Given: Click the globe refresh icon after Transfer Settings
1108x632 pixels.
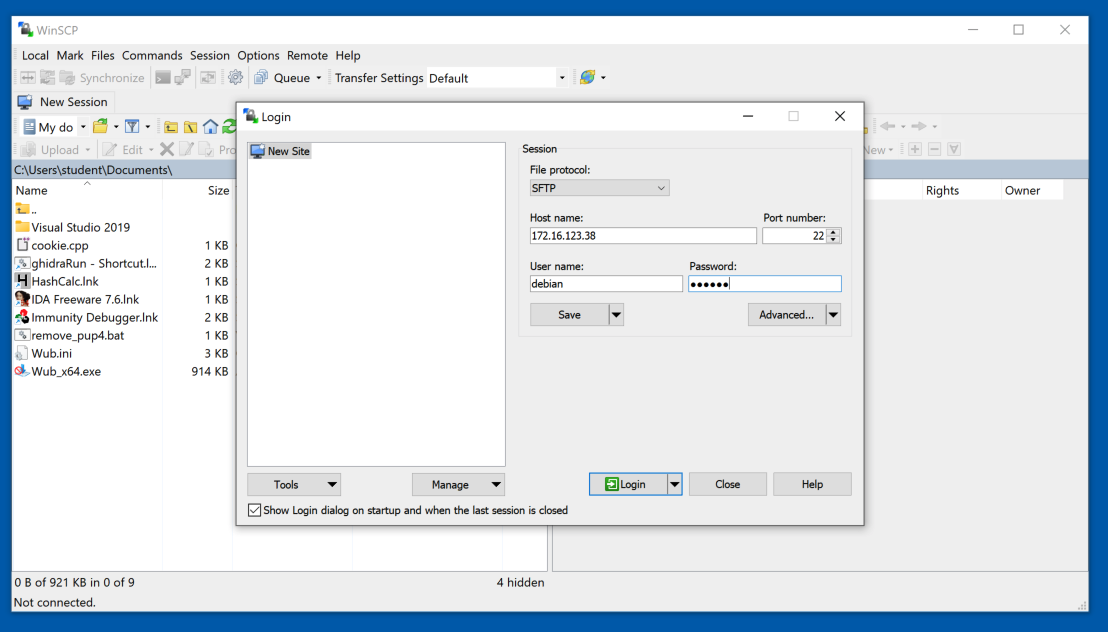Looking at the screenshot, I should pos(587,78).
